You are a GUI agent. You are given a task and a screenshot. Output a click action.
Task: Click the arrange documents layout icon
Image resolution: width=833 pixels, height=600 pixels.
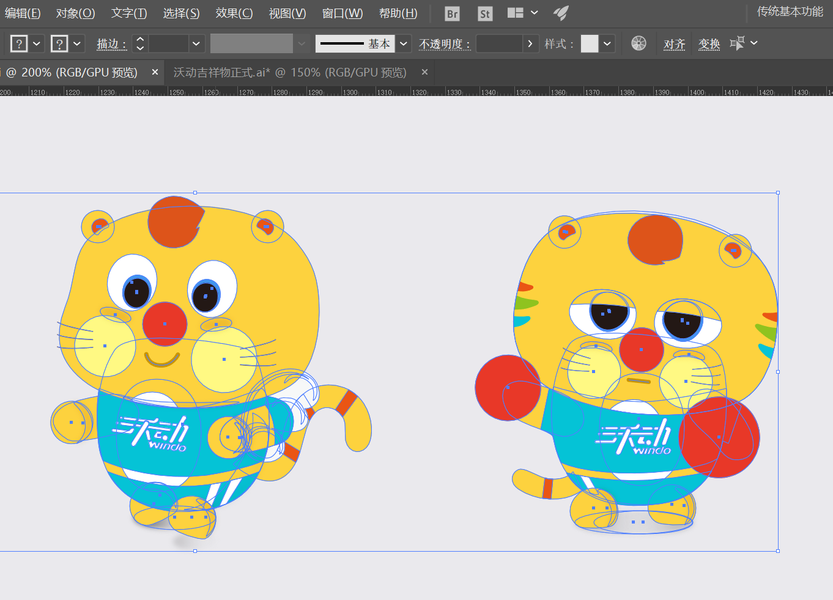[515, 13]
